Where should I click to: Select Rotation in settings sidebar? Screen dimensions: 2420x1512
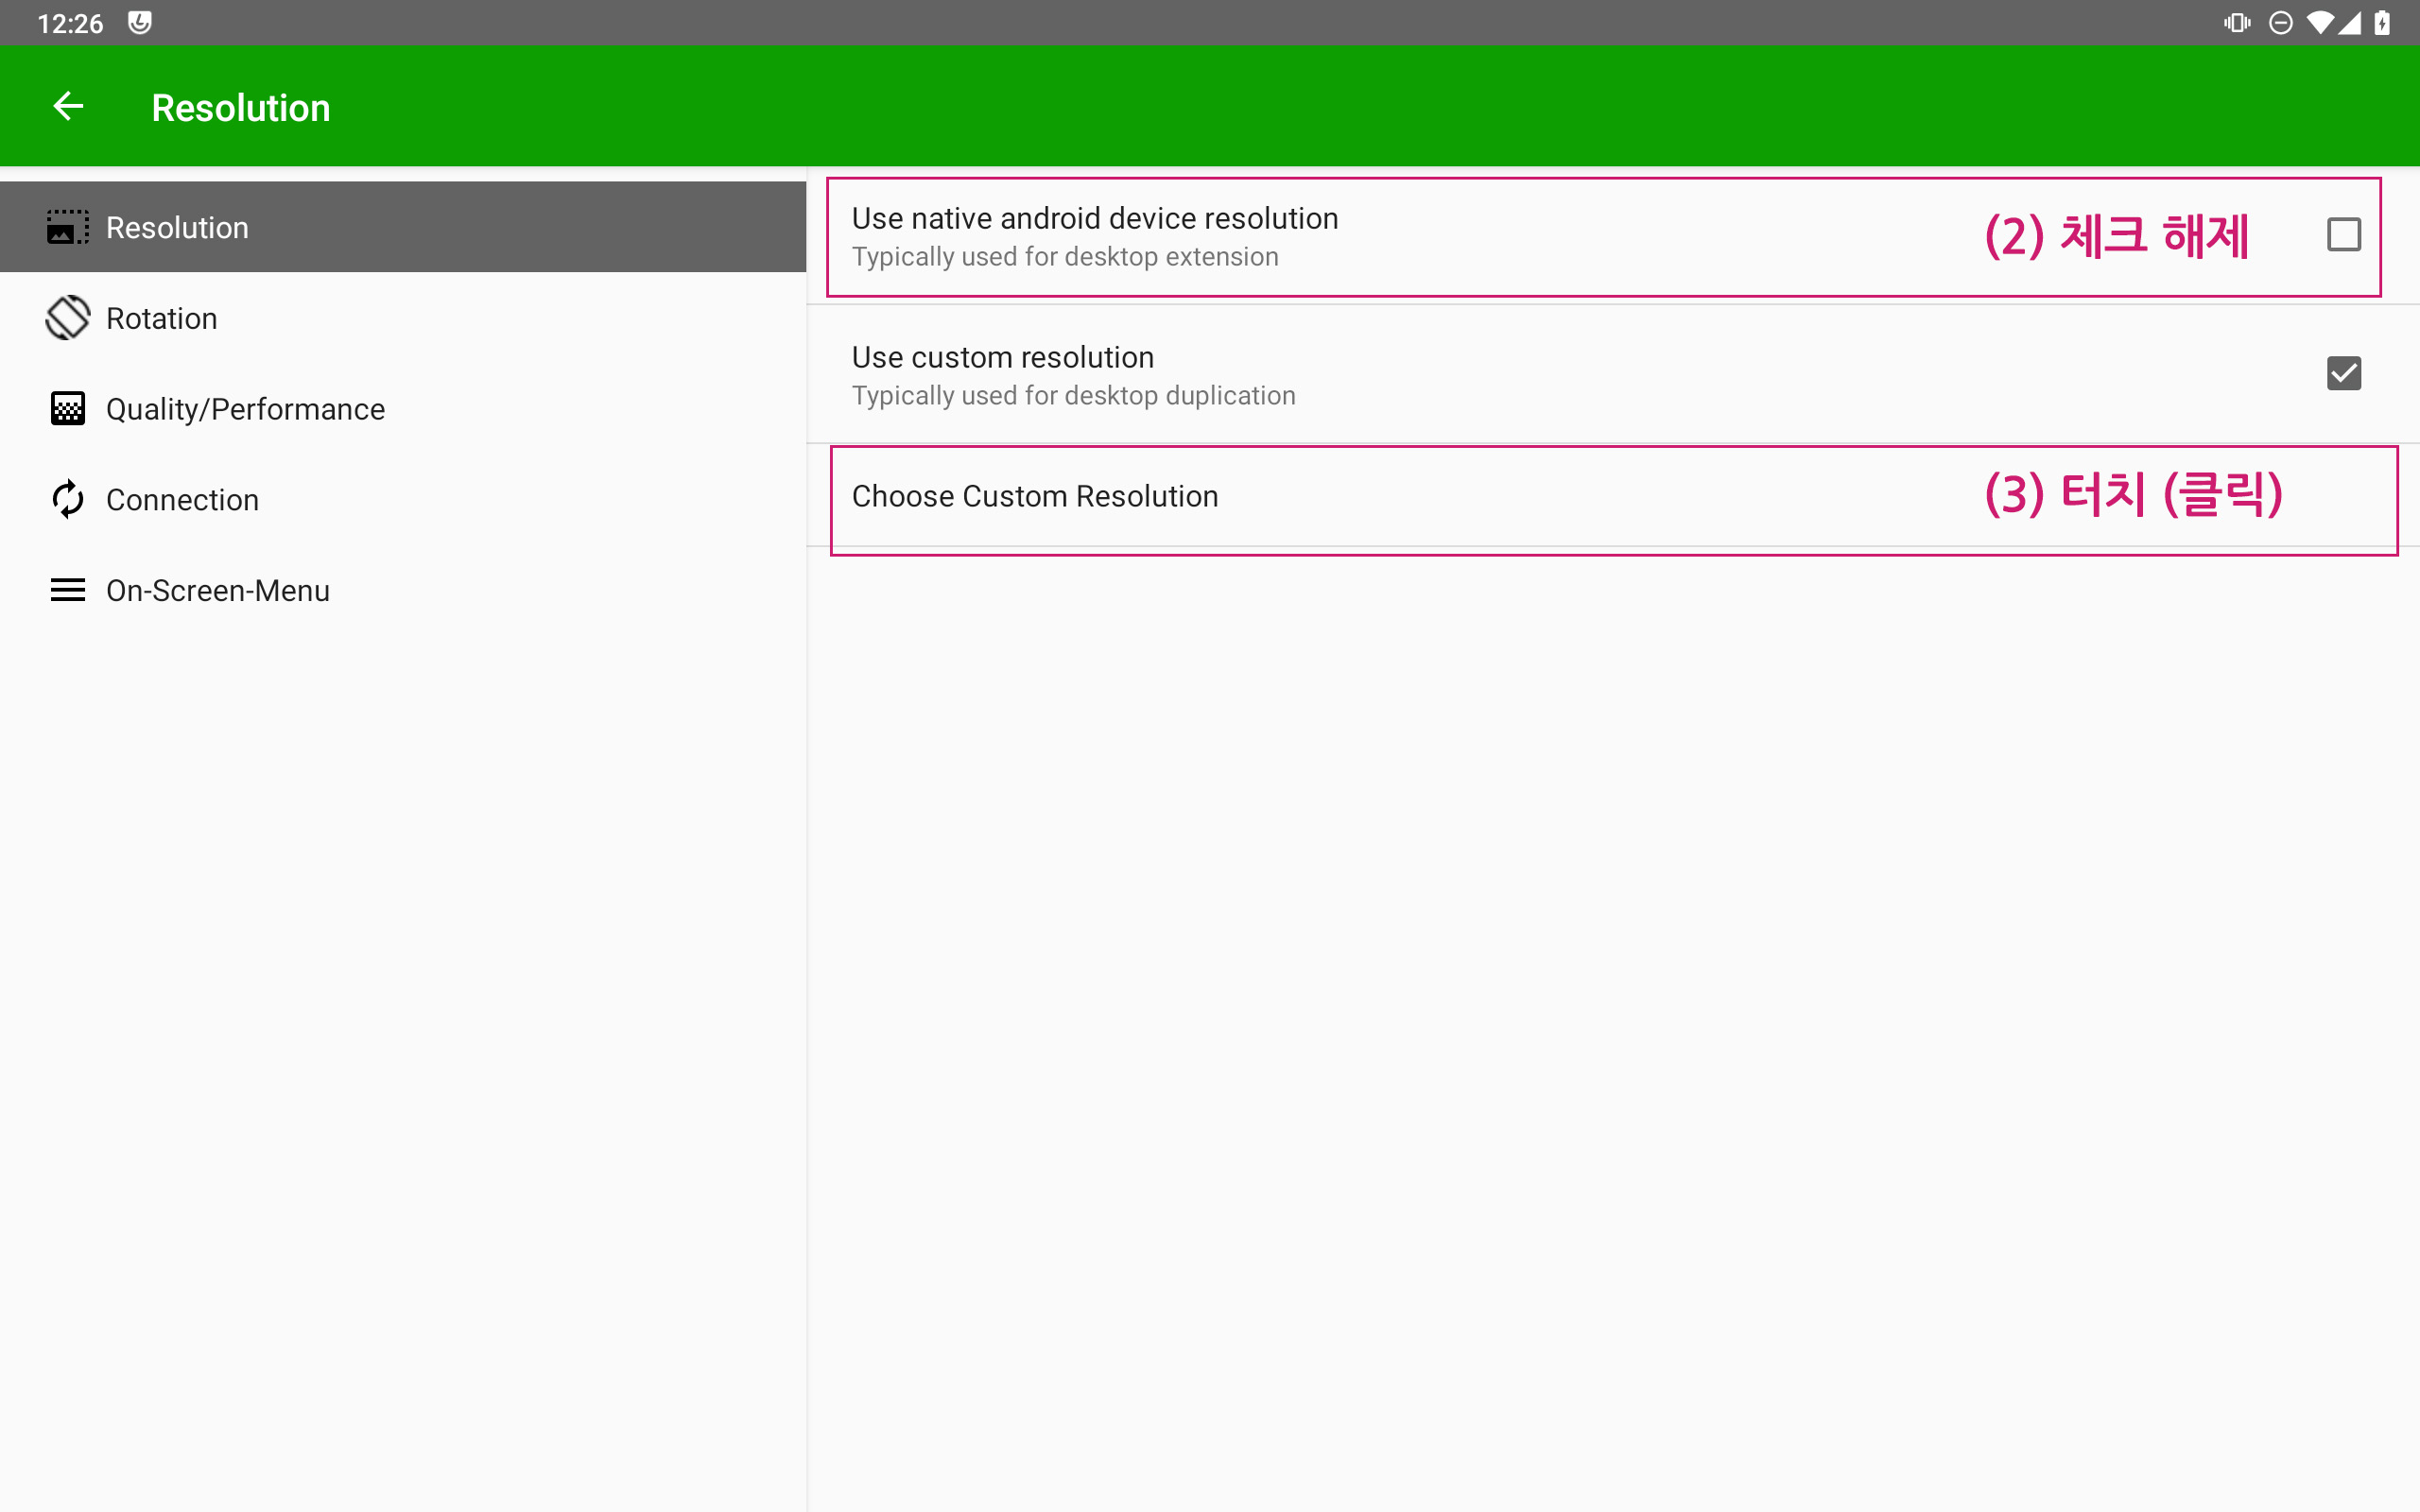pyautogui.click(x=162, y=318)
